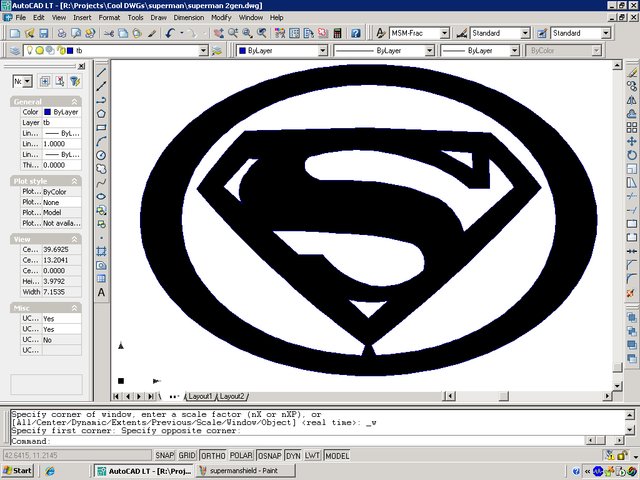This screenshot has height=480, width=640.
Task: Open the first Standard dimension style dropdown
Action: pyautogui.click(x=525, y=33)
